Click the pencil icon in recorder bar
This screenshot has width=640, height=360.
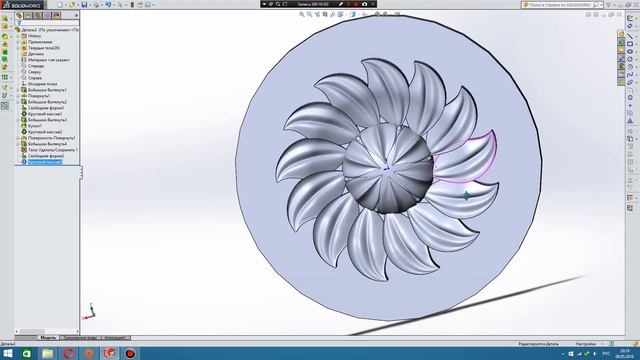point(340,4)
